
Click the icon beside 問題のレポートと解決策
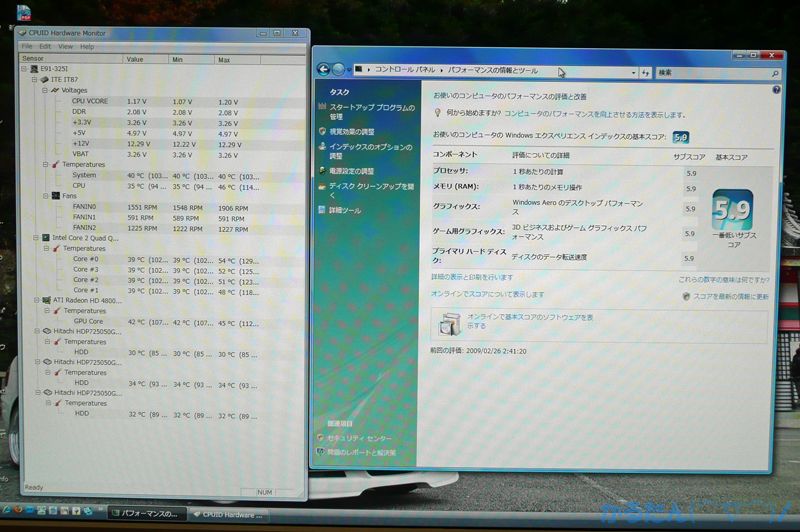pyautogui.click(x=320, y=451)
